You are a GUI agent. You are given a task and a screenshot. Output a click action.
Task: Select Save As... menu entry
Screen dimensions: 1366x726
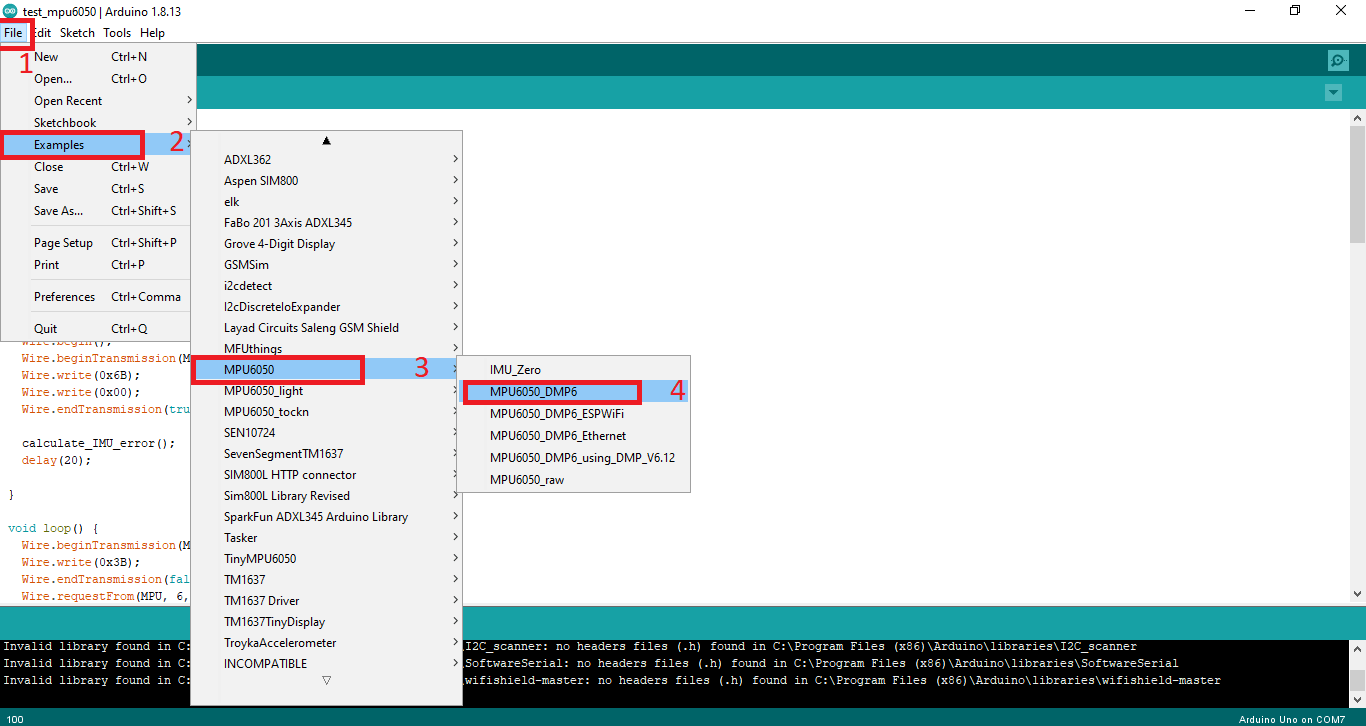[97, 211]
